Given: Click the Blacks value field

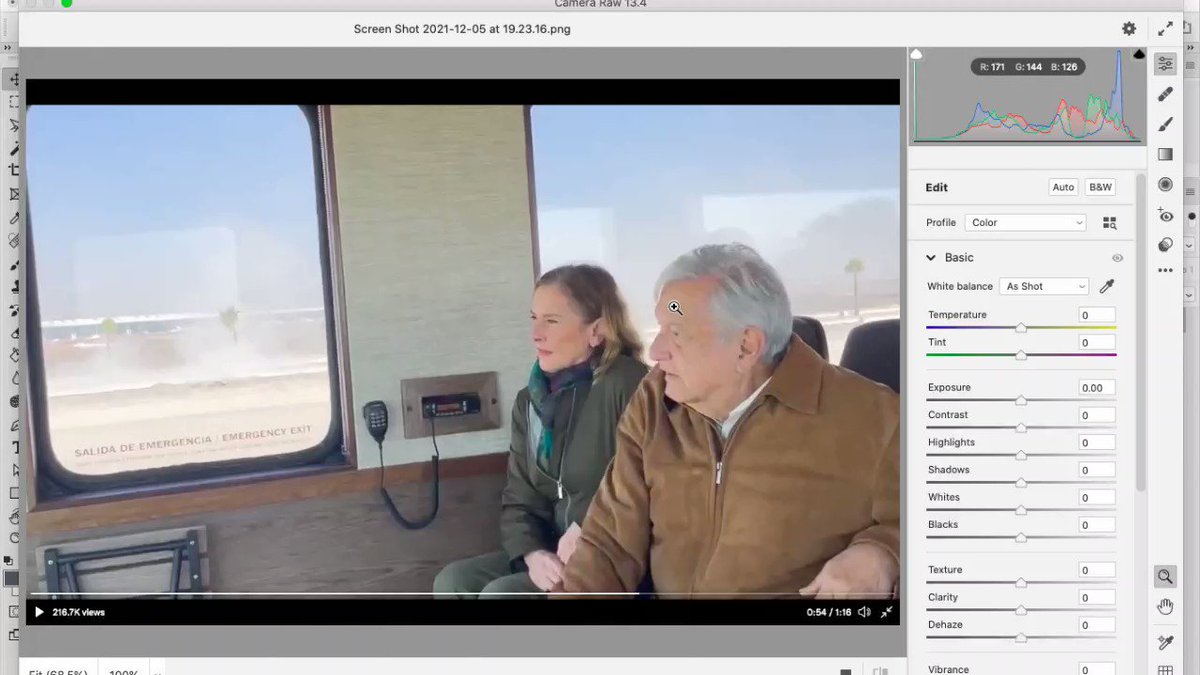Looking at the screenshot, I should (x=1096, y=525).
